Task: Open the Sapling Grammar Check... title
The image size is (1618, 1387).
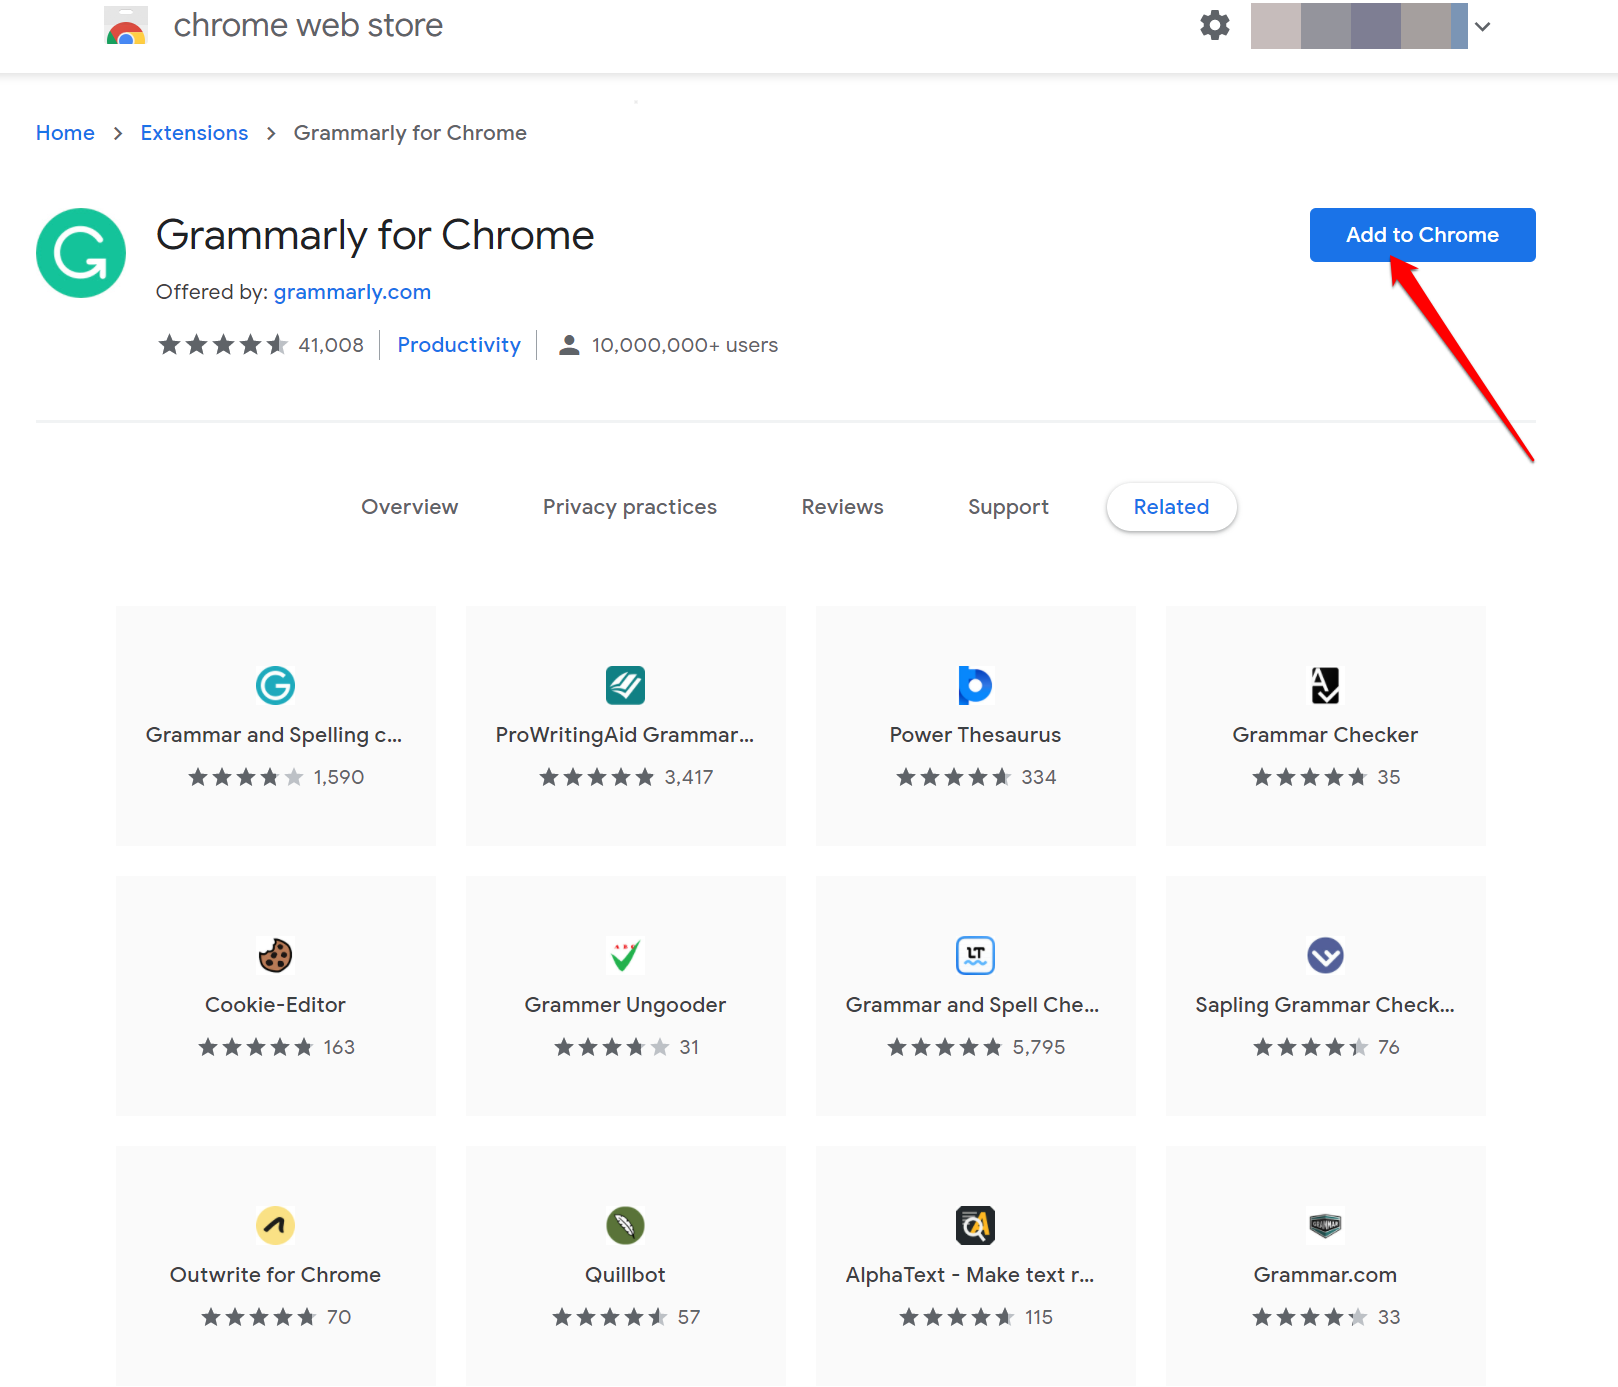Action: [x=1325, y=1005]
